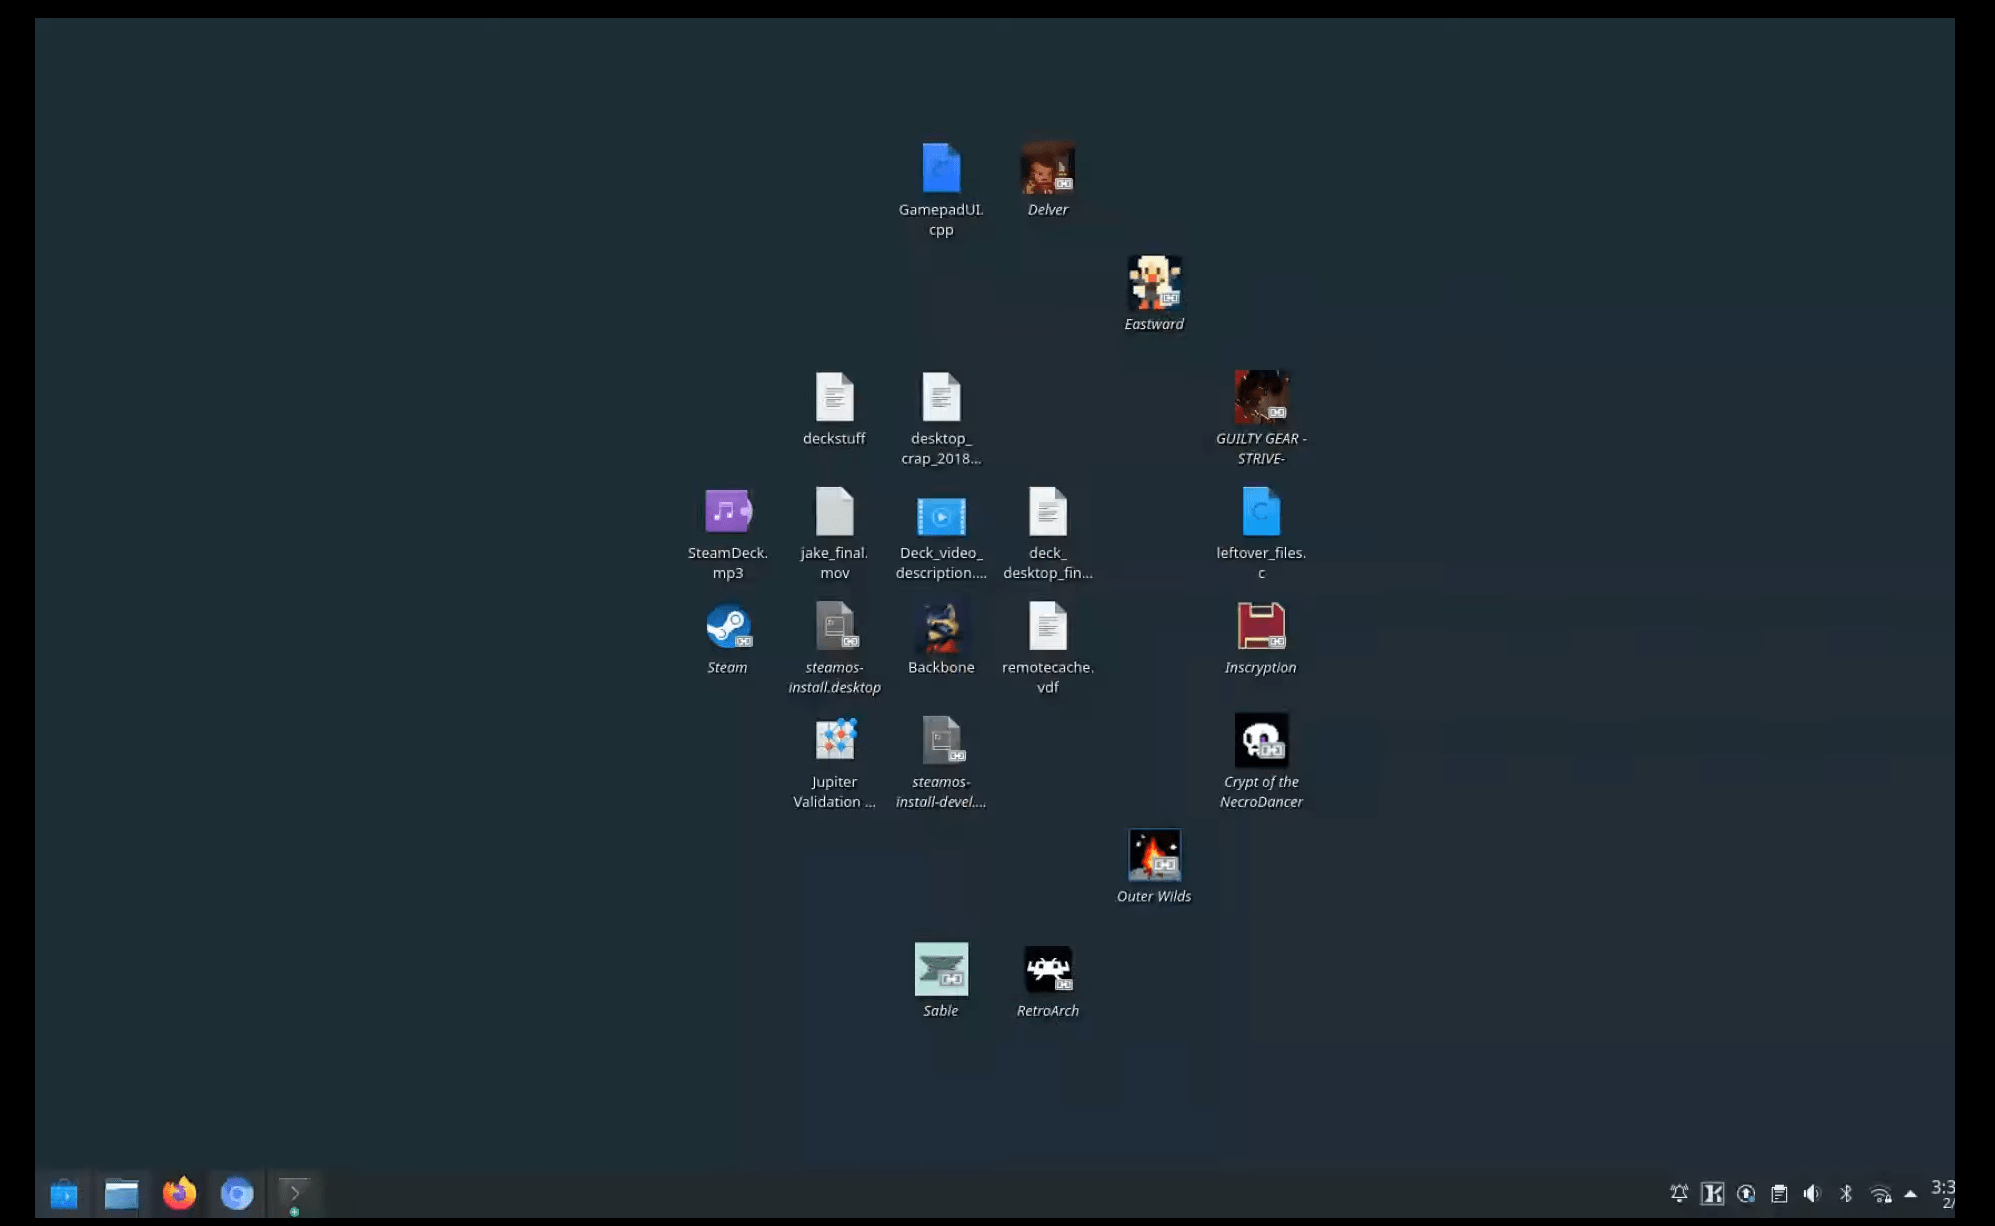Expand hidden system tray icons
1995x1226 pixels.
(1911, 1193)
